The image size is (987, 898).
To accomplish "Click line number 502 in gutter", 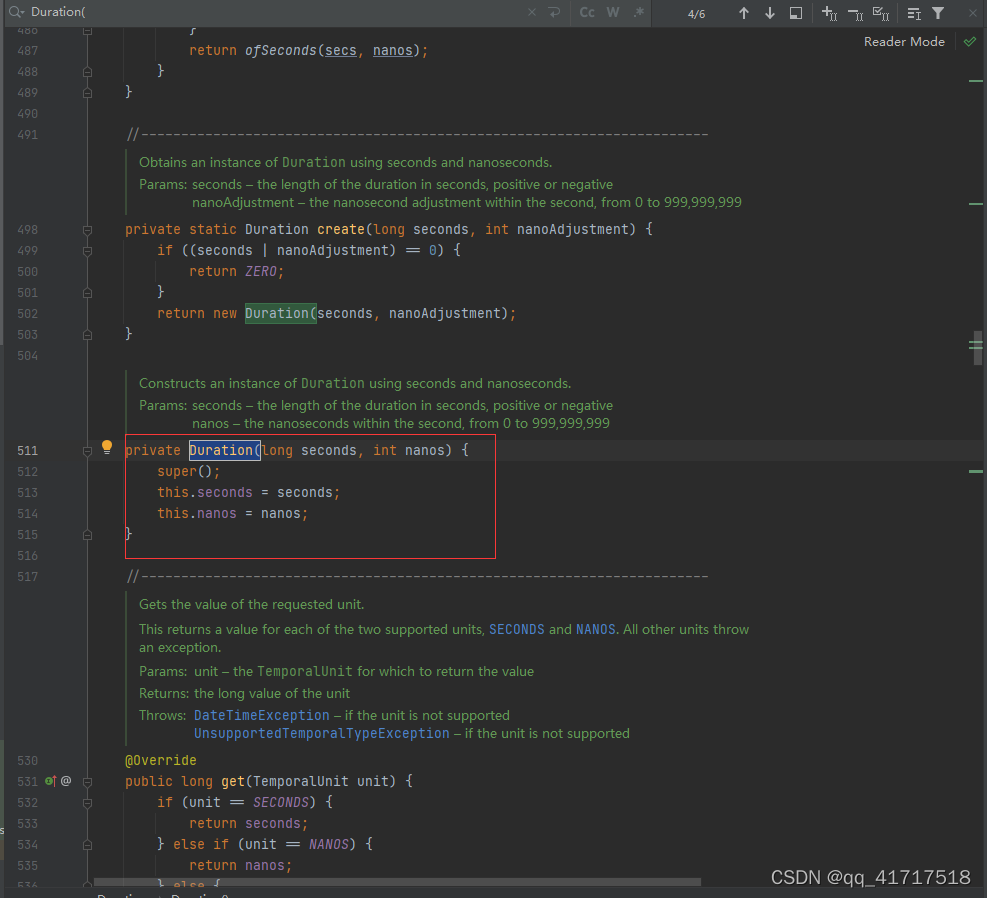I will (28, 313).
